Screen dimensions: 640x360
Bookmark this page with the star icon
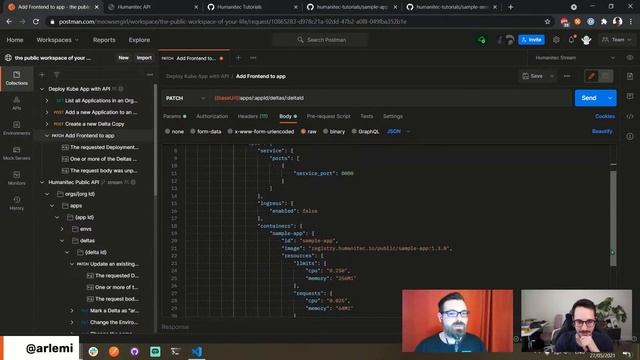click(x=547, y=22)
